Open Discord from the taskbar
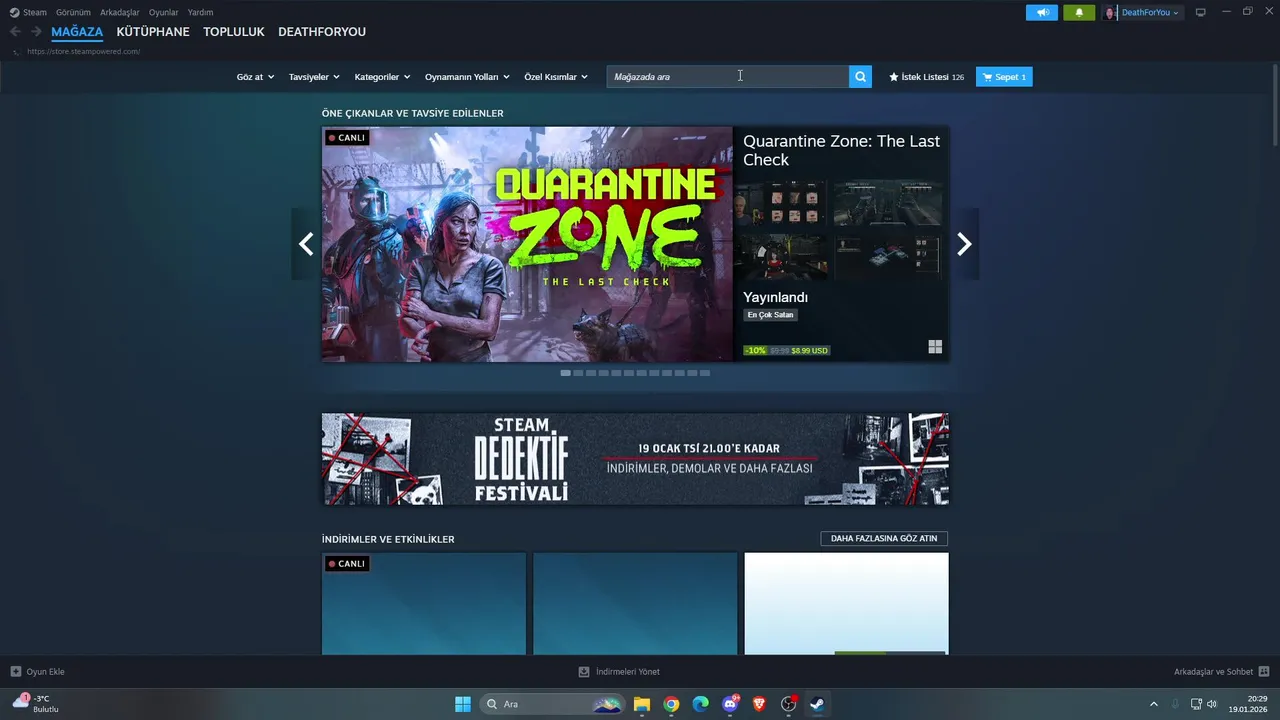Screen dimensions: 1280x720 (730, 704)
